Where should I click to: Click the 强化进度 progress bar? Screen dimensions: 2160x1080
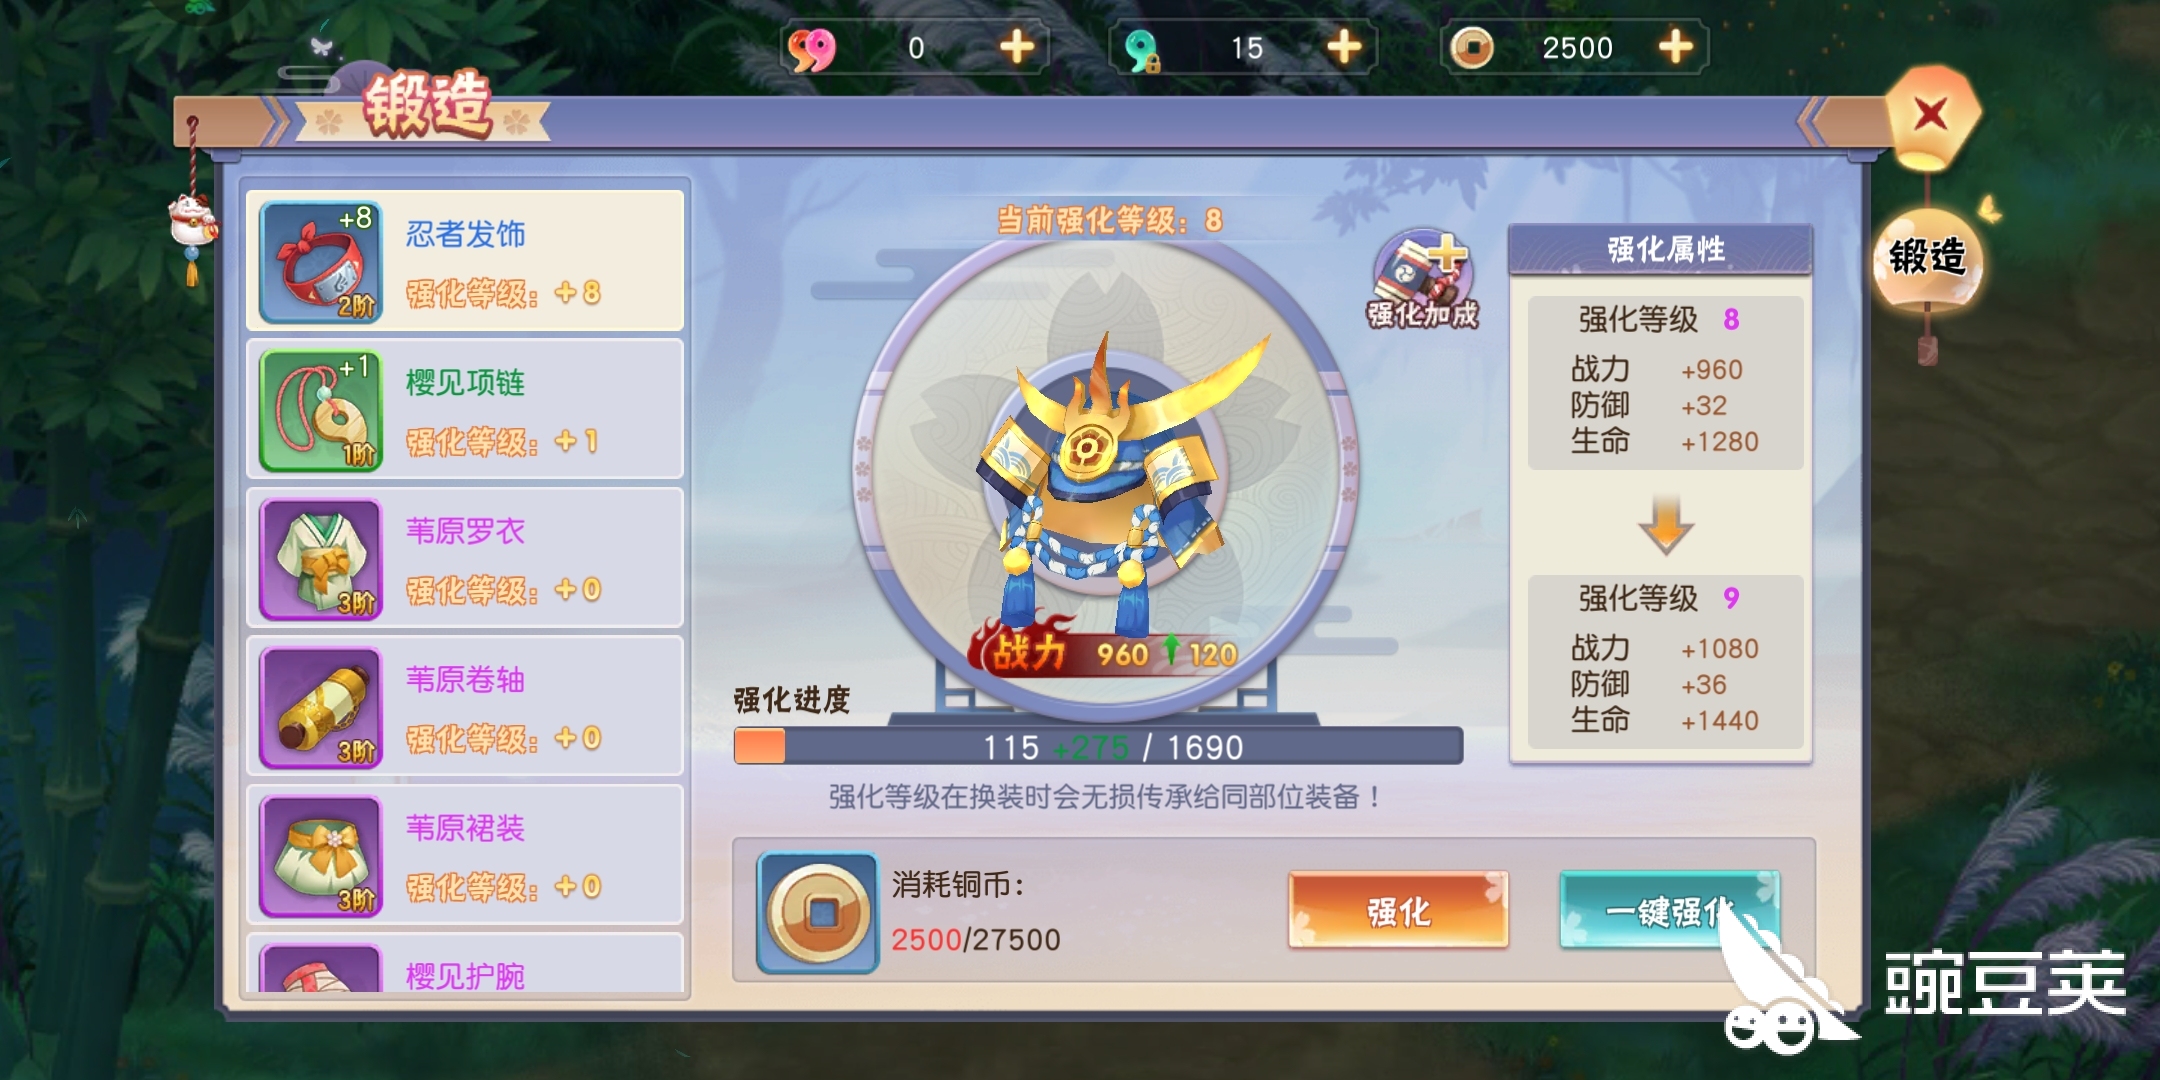[x=1098, y=746]
